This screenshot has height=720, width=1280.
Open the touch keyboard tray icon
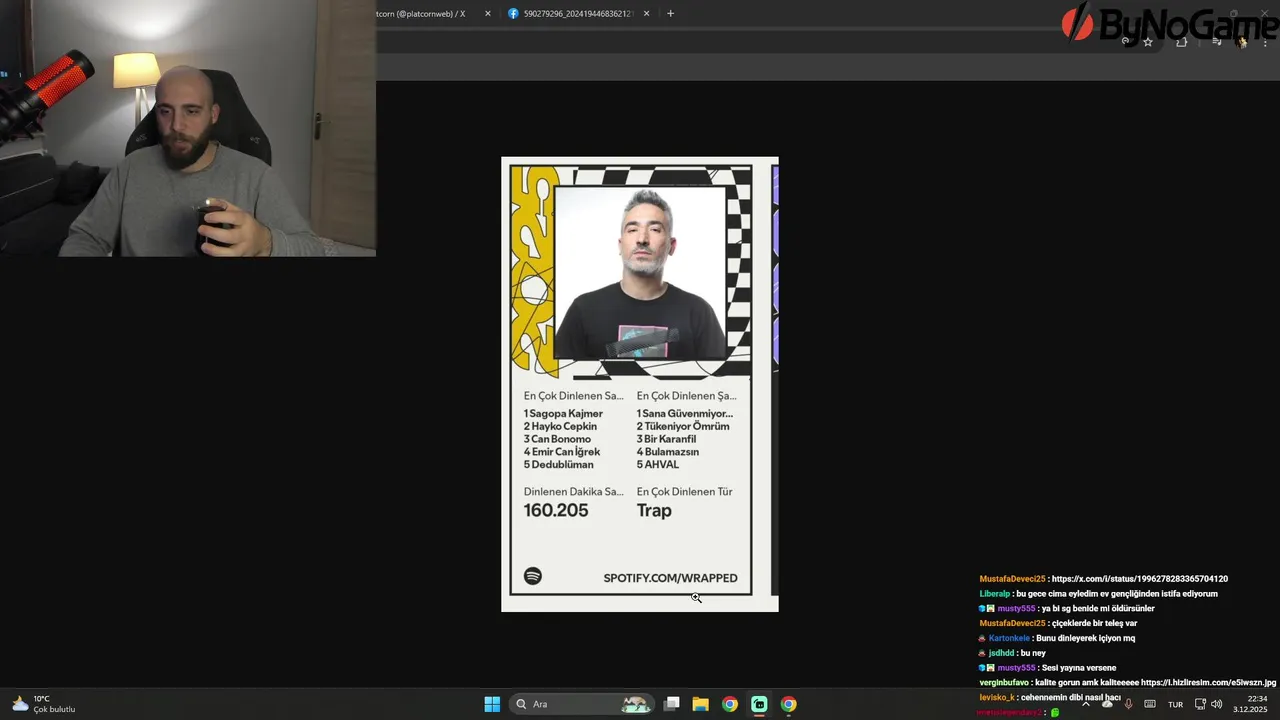(x=1150, y=704)
